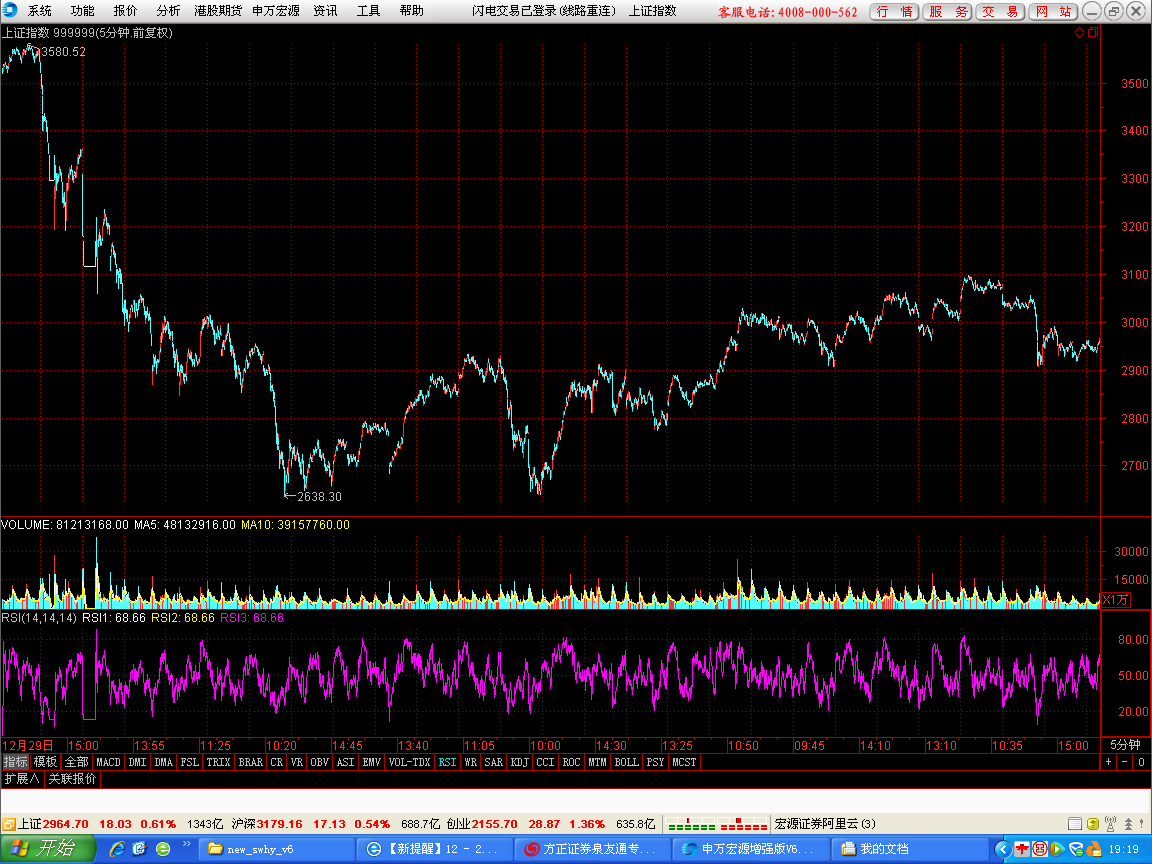The height and width of the screenshot is (864, 1152).
Task: Click the X1万 volume scale label
Action: [x=1115, y=600]
